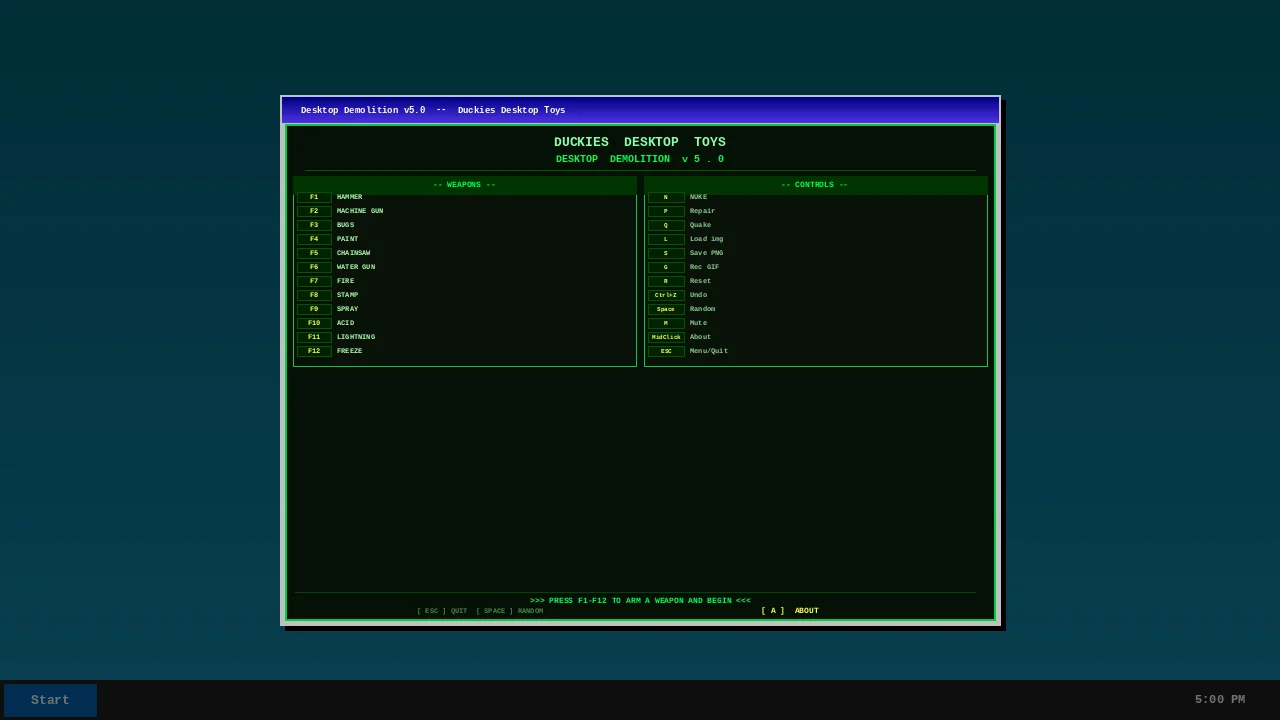Click the Repair control label
Screen dimensions: 1280x720
click(x=702, y=211)
